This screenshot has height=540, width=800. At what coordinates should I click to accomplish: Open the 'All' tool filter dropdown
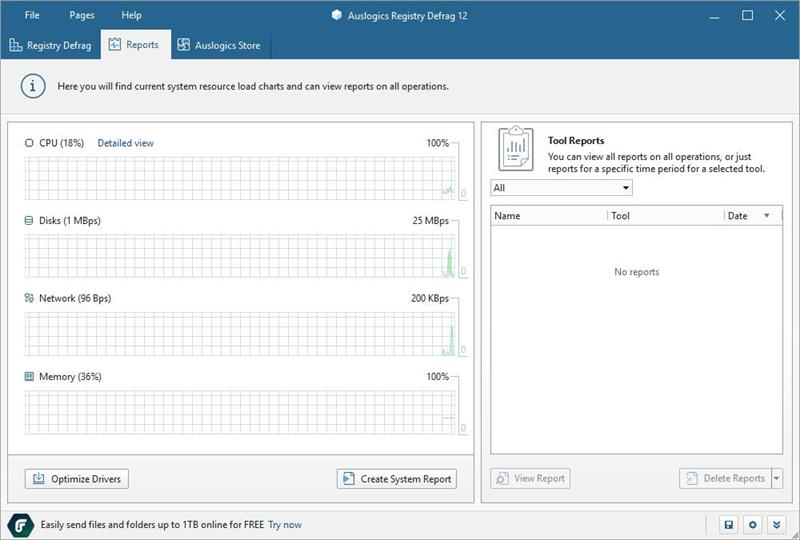pos(561,187)
